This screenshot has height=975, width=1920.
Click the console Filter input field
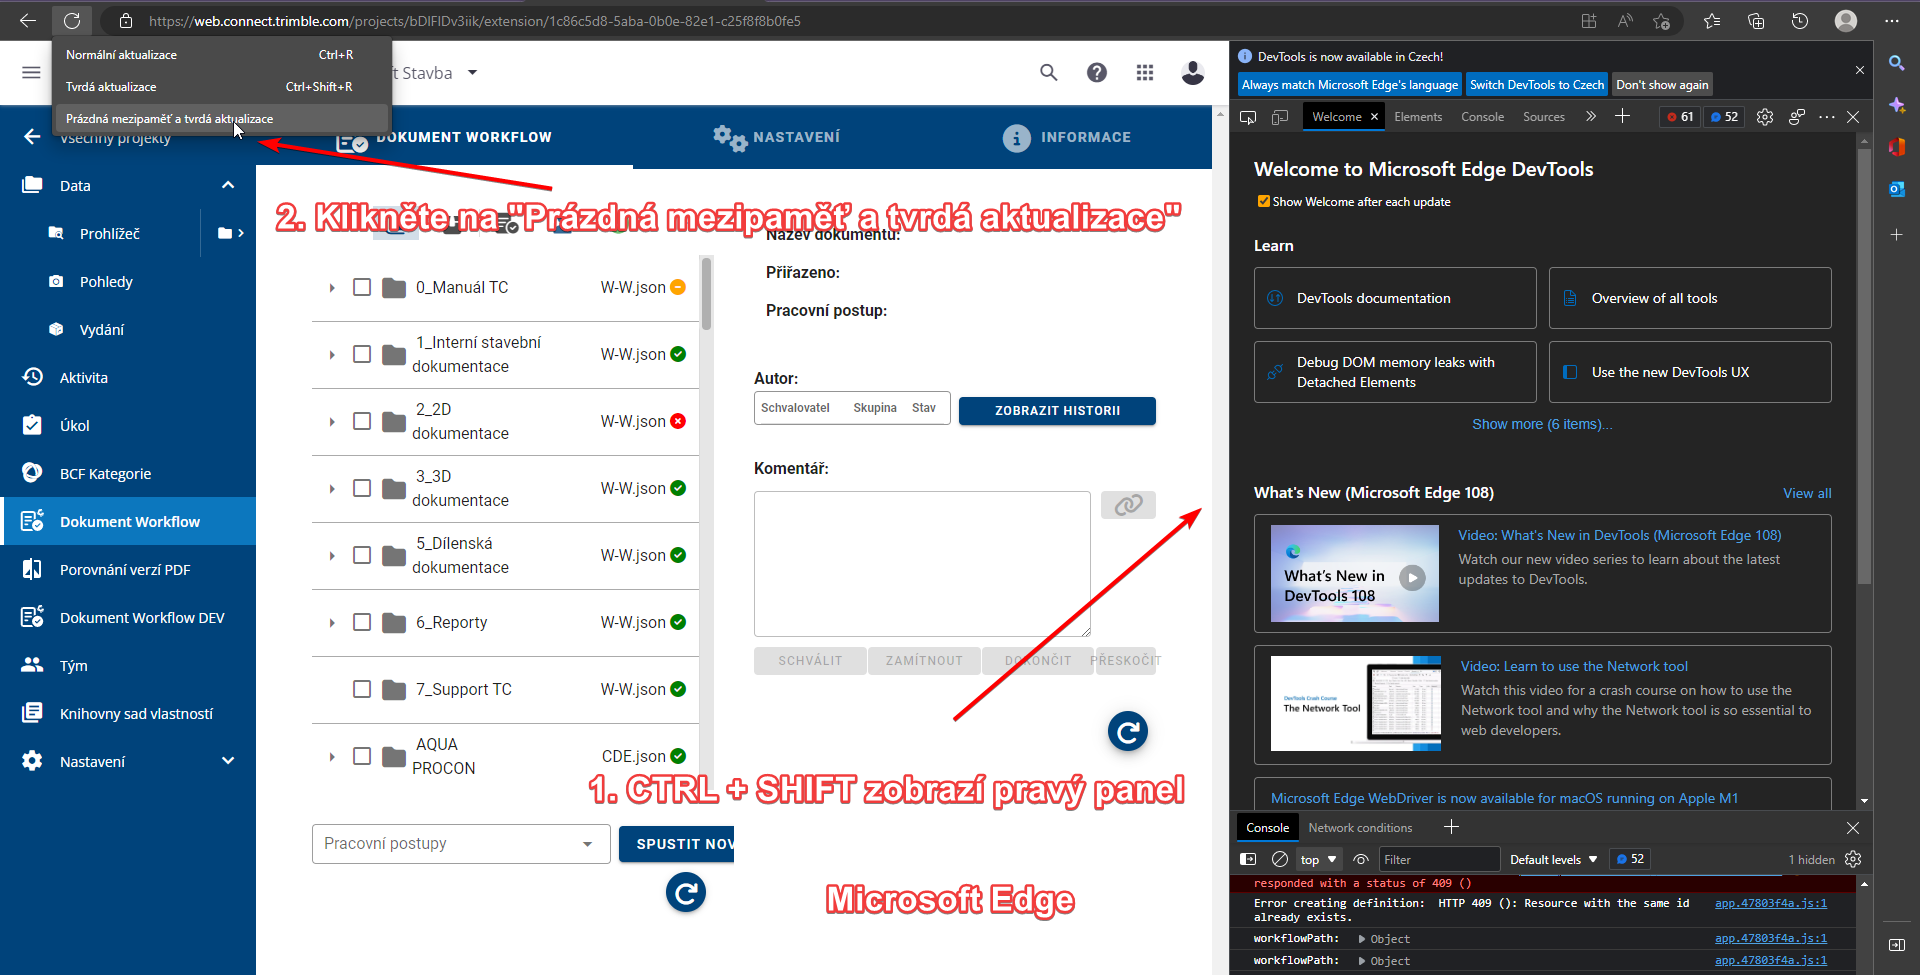point(1440,859)
